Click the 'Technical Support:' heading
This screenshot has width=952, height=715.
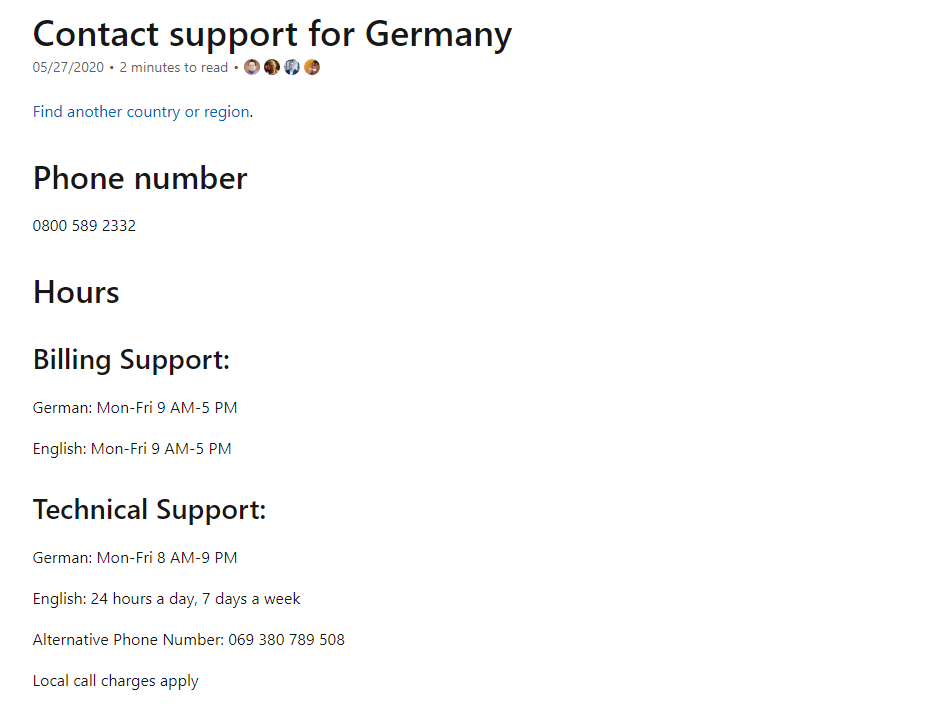point(149,510)
